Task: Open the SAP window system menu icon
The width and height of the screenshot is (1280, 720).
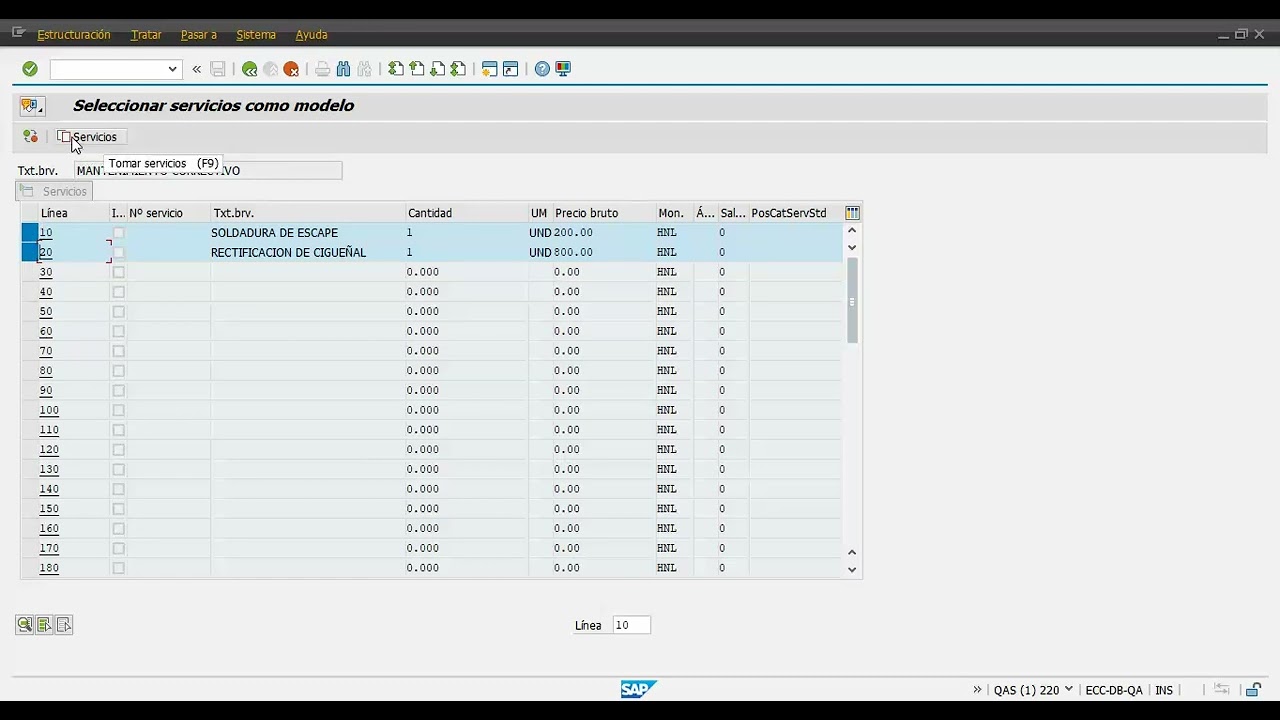Action: click(x=18, y=33)
